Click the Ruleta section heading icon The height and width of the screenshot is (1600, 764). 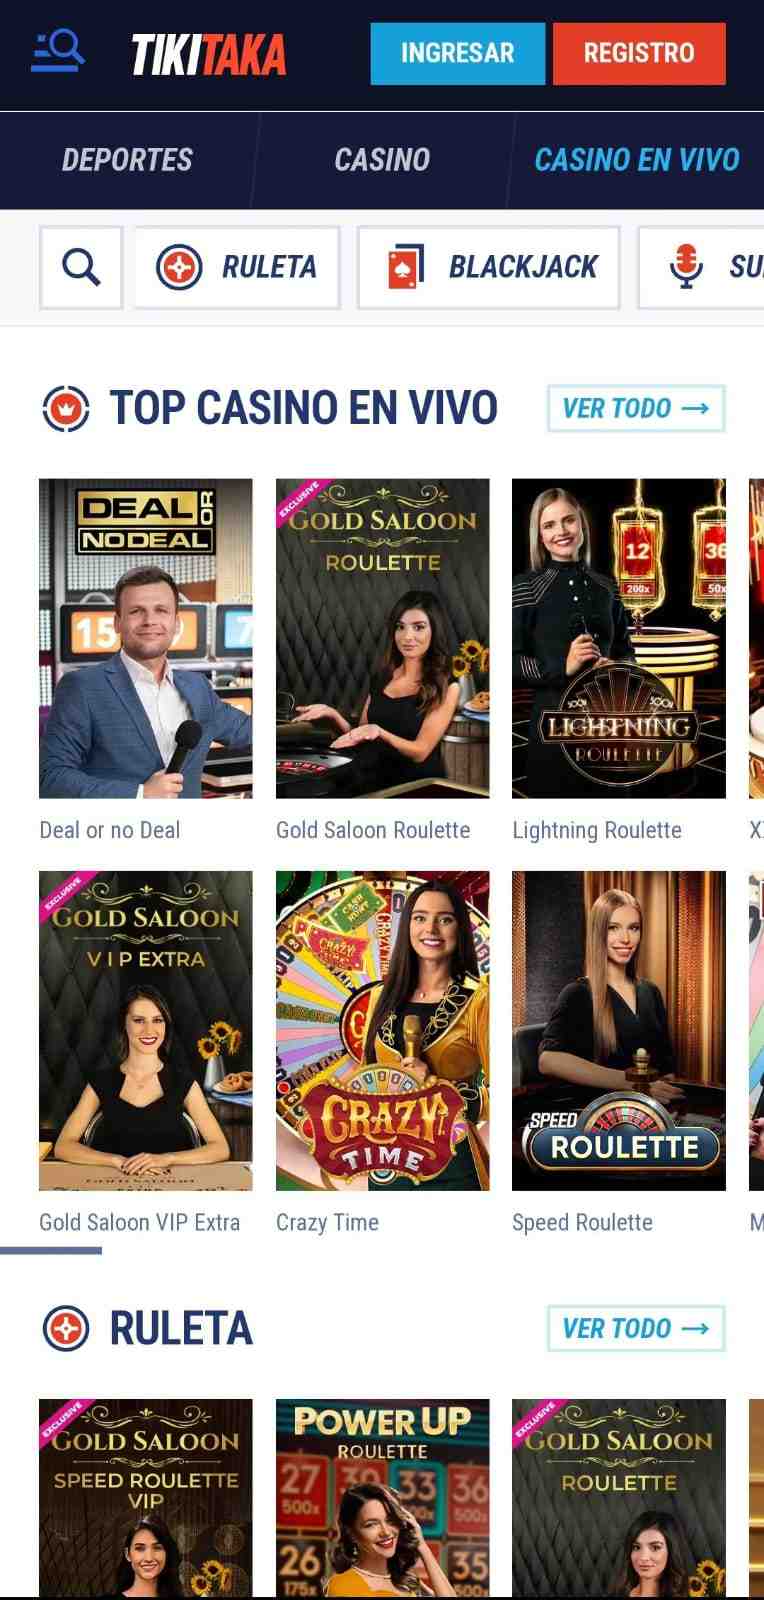[x=66, y=1328]
